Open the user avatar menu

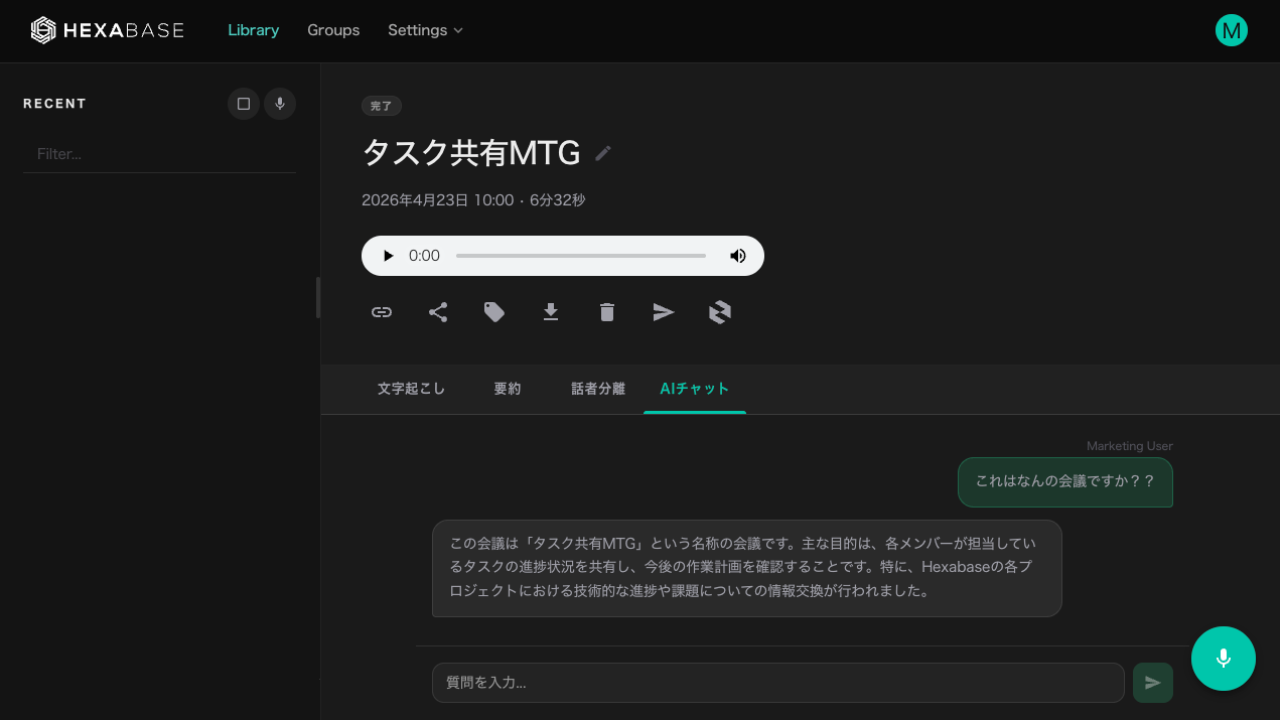pyautogui.click(x=1231, y=30)
